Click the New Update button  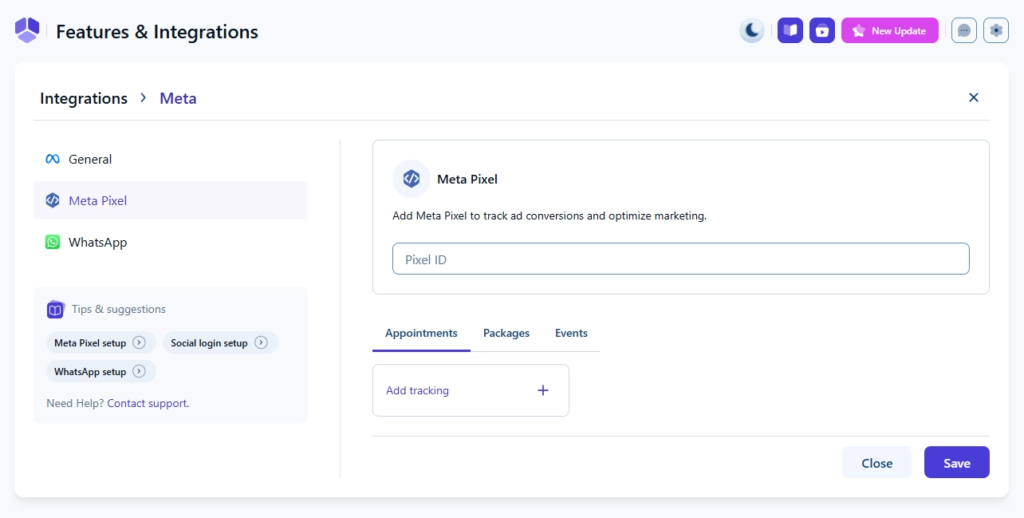click(x=889, y=31)
